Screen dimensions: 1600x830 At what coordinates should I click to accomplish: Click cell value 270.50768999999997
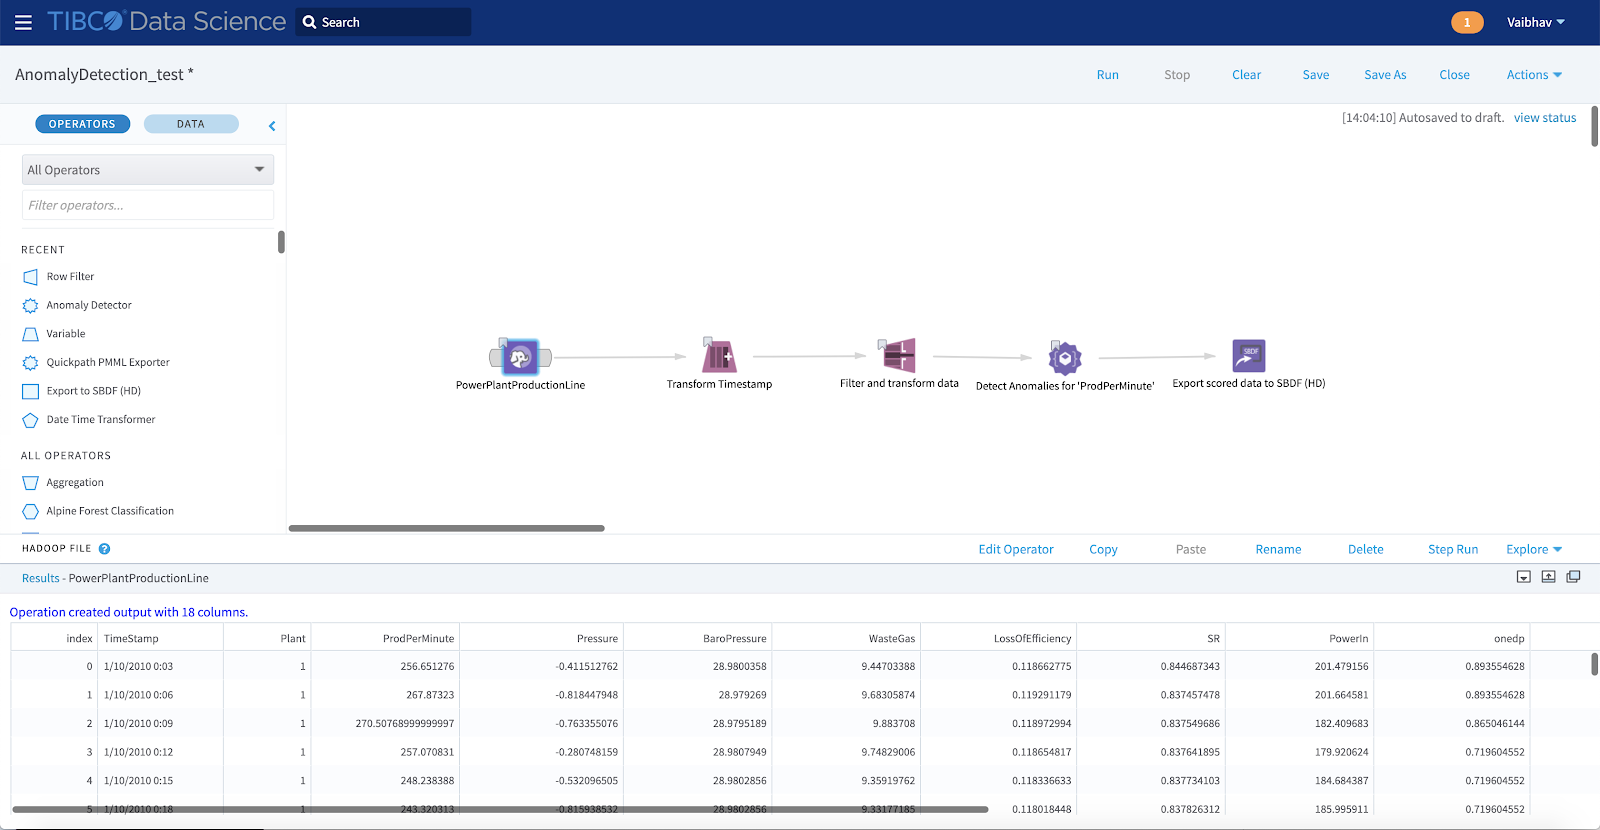[x=405, y=723]
